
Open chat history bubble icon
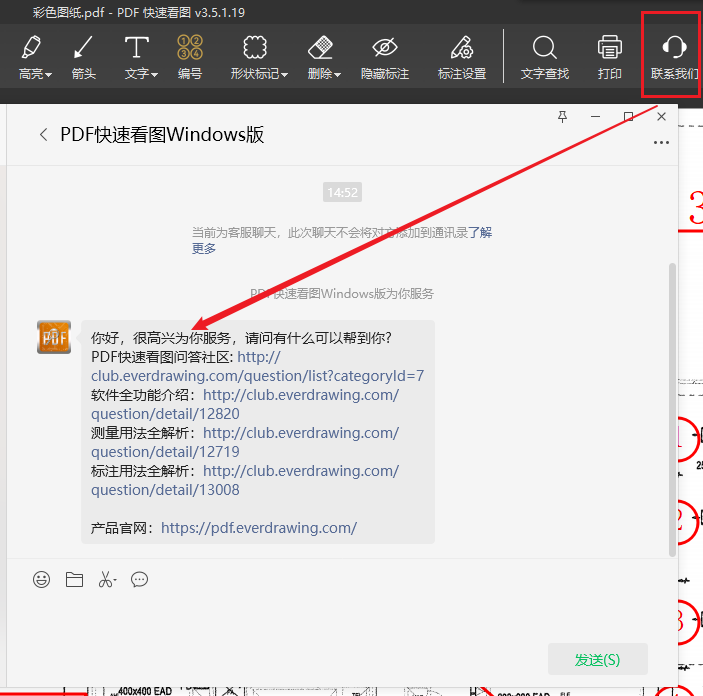point(139,579)
